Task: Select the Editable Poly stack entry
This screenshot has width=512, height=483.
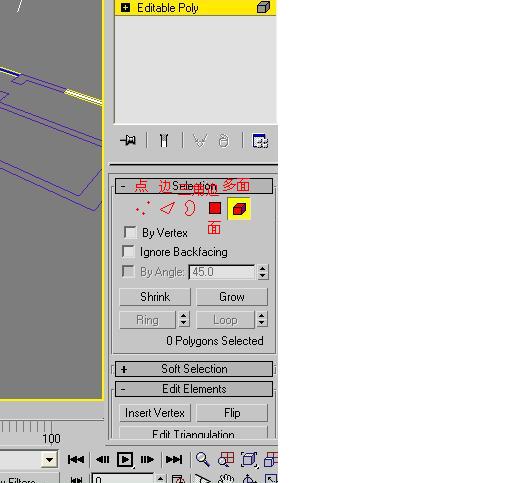Action: coord(195,8)
